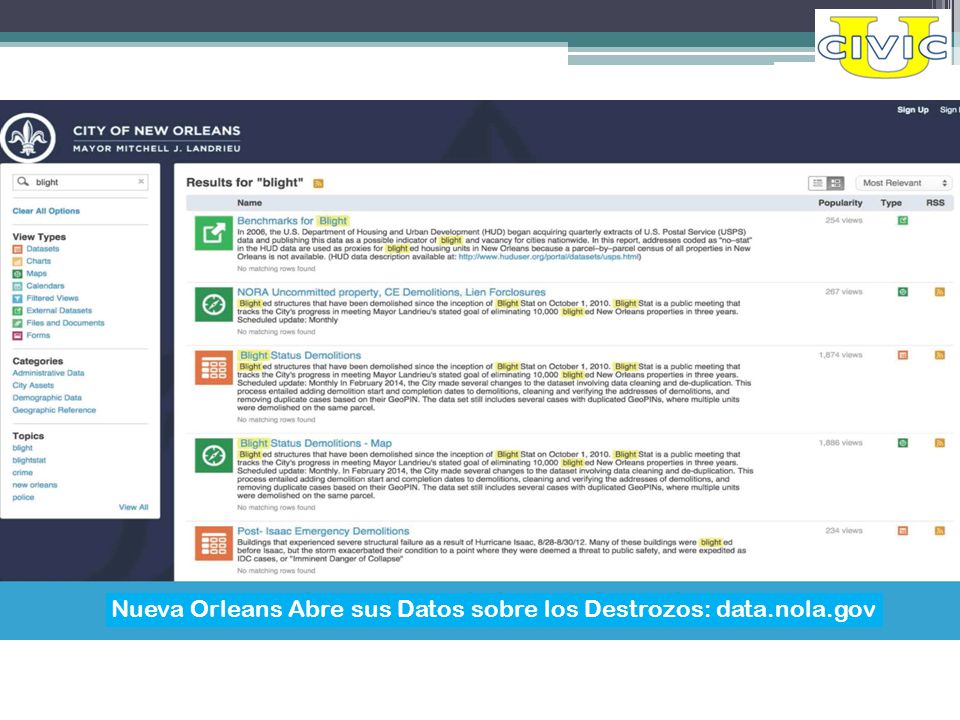The width and height of the screenshot is (960, 720).
Task: Click the External Datasets icon
Action: [17, 311]
